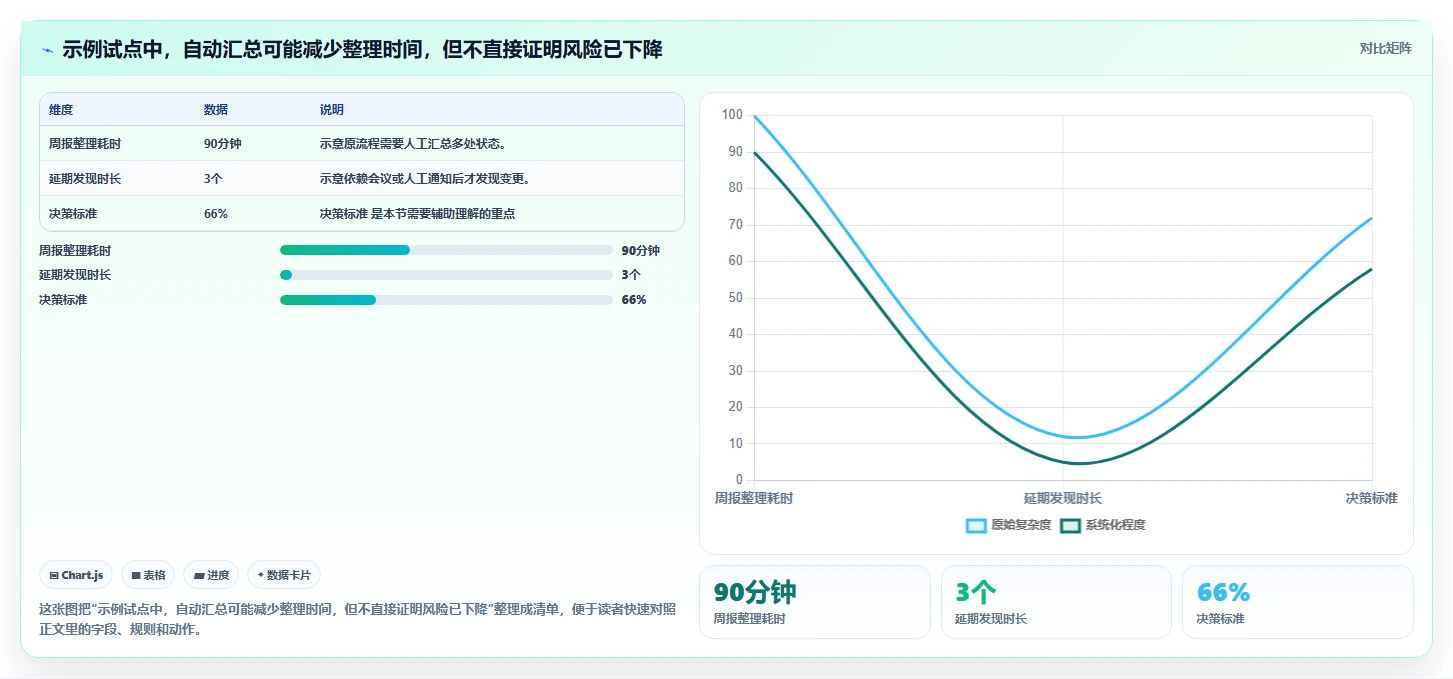Click the 决策标准 table row label

click(73, 214)
